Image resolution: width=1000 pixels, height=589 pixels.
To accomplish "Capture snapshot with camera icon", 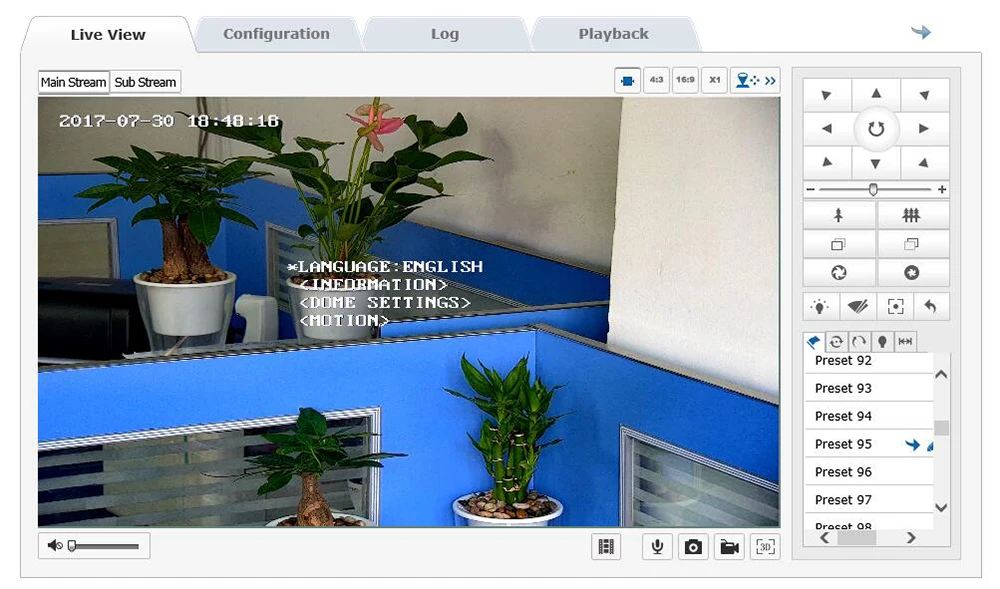I will tap(693, 546).
